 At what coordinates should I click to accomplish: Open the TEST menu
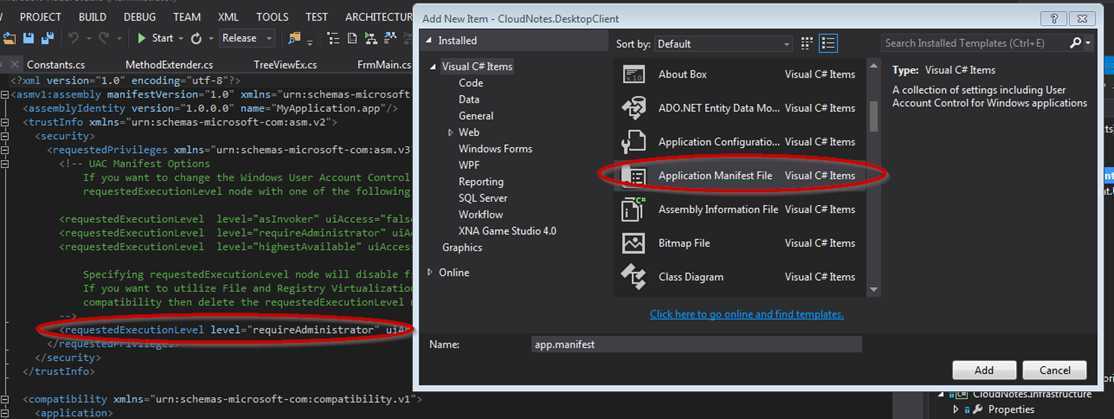pyautogui.click(x=317, y=16)
